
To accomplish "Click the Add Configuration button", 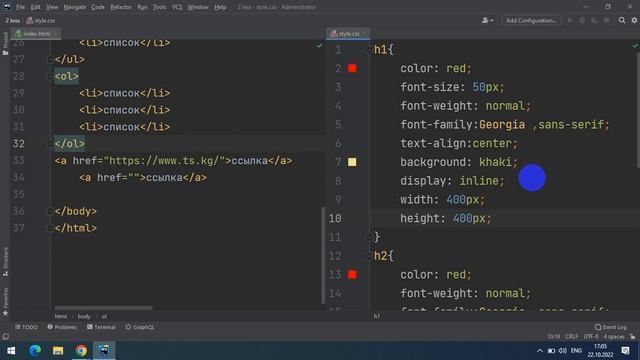I will click(x=531, y=20).
